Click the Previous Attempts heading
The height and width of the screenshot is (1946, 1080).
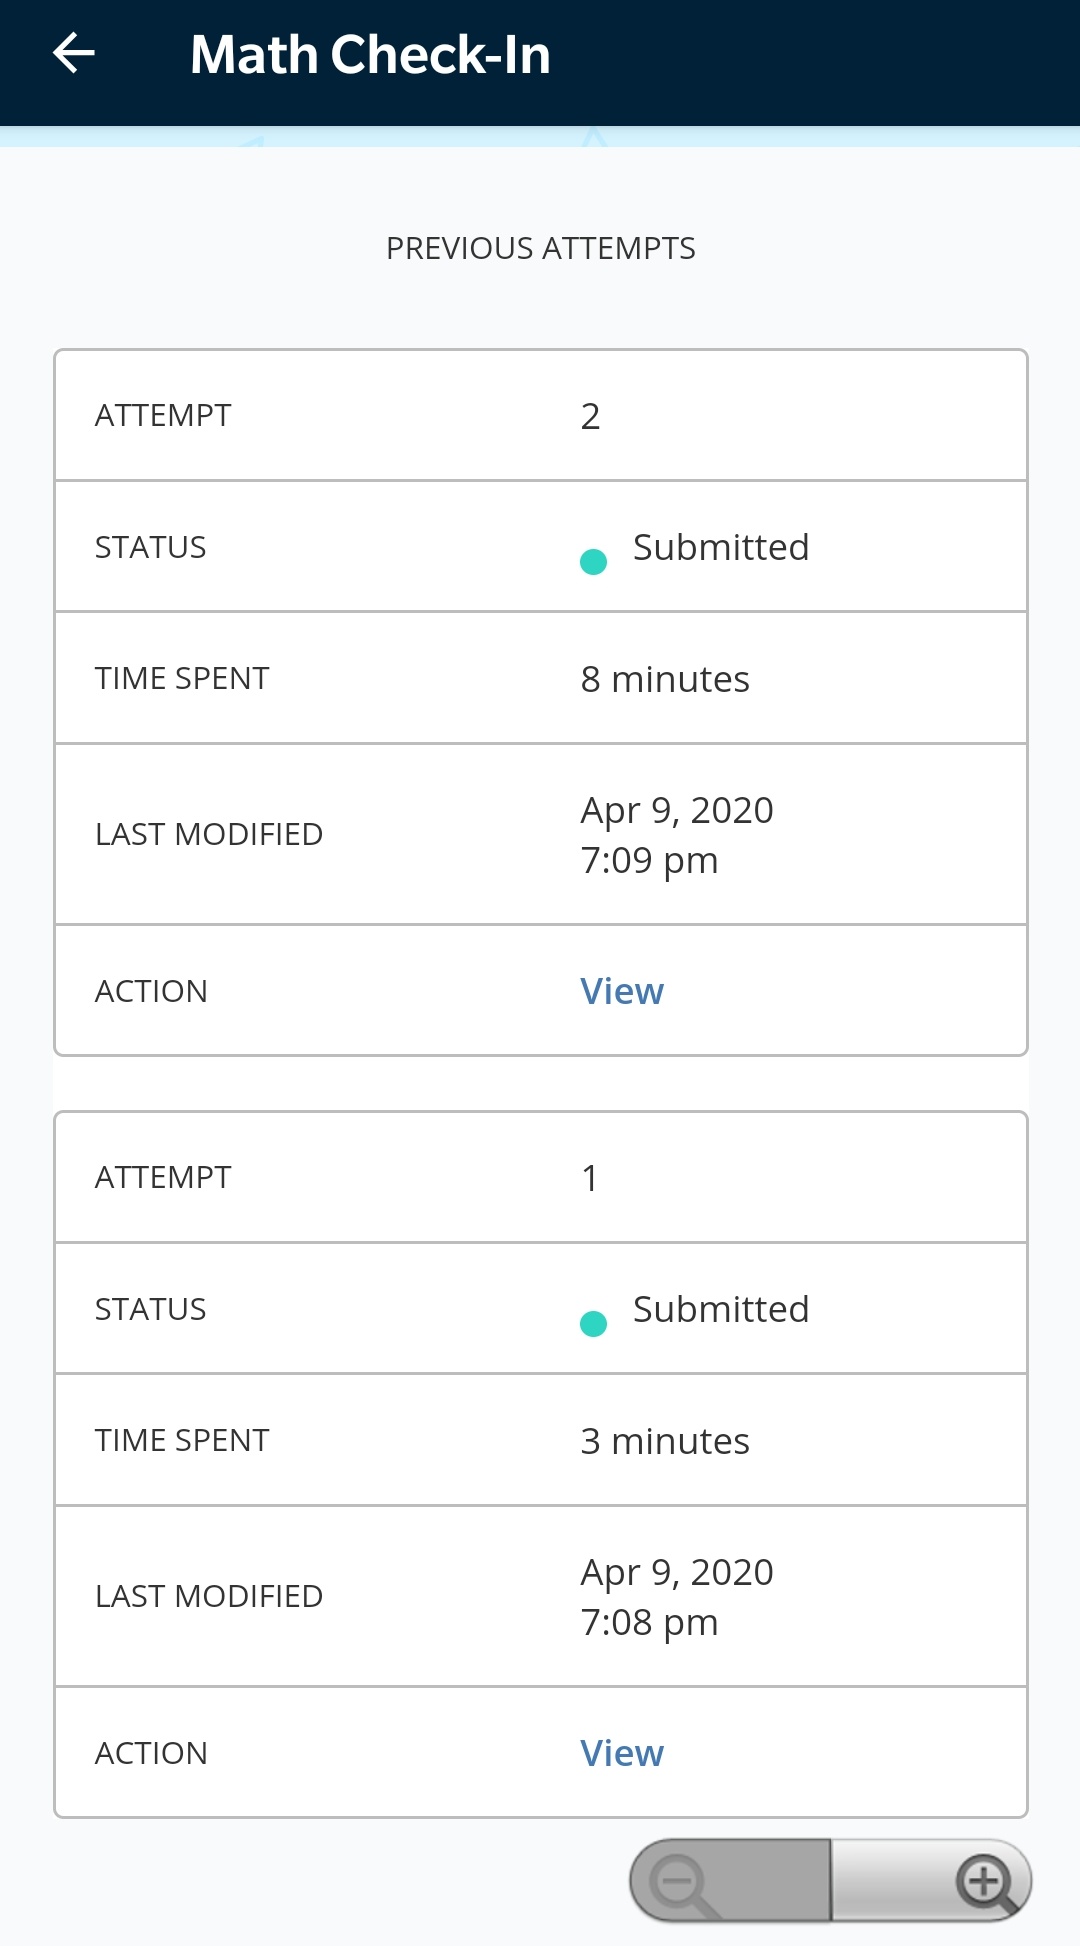tap(540, 248)
